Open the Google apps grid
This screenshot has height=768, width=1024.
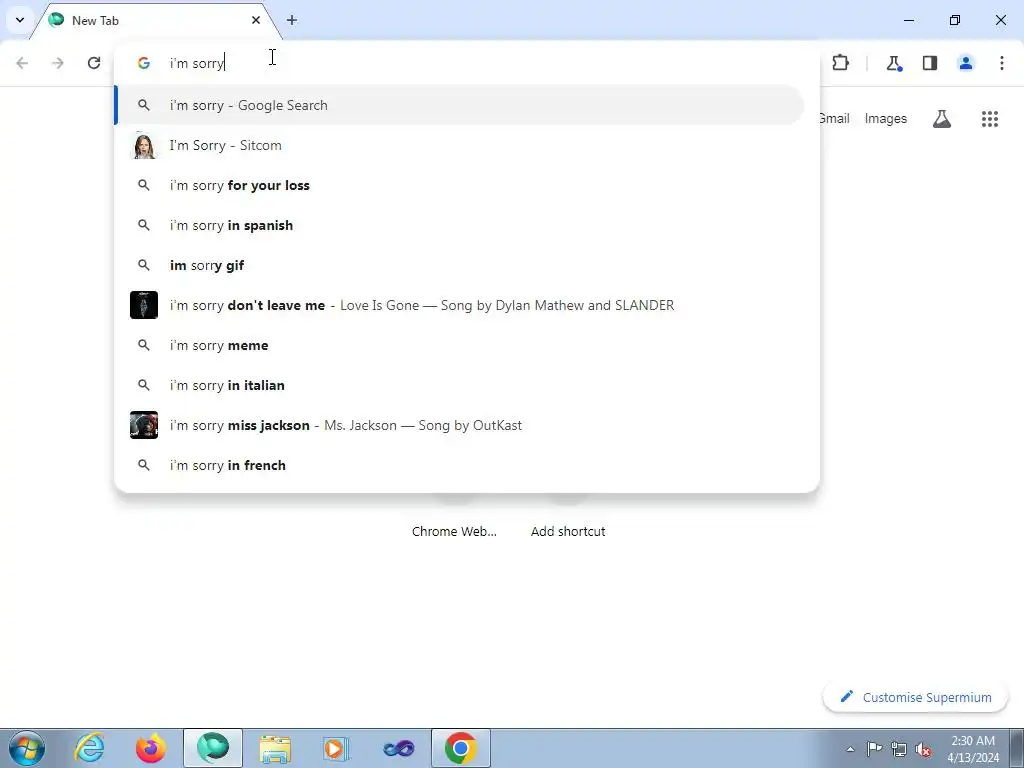[990, 119]
